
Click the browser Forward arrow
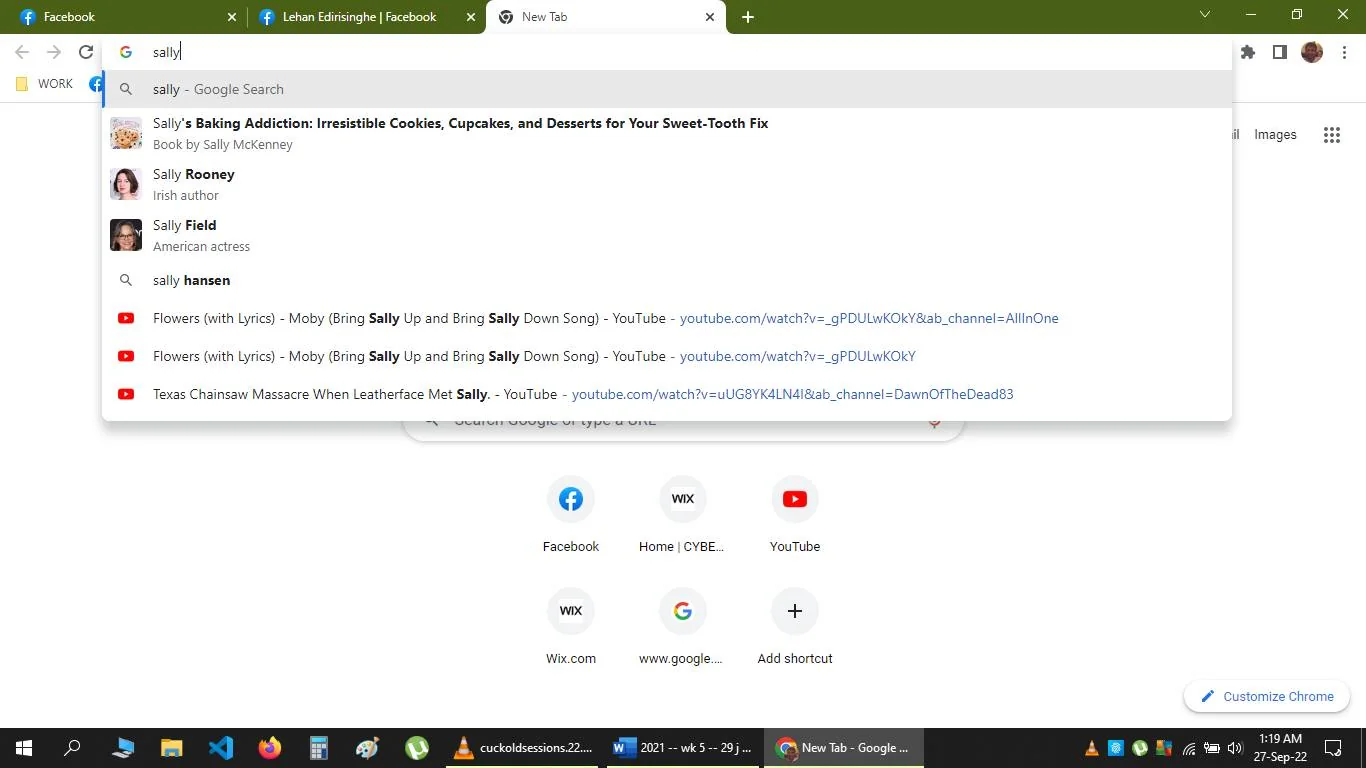coord(54,52)
